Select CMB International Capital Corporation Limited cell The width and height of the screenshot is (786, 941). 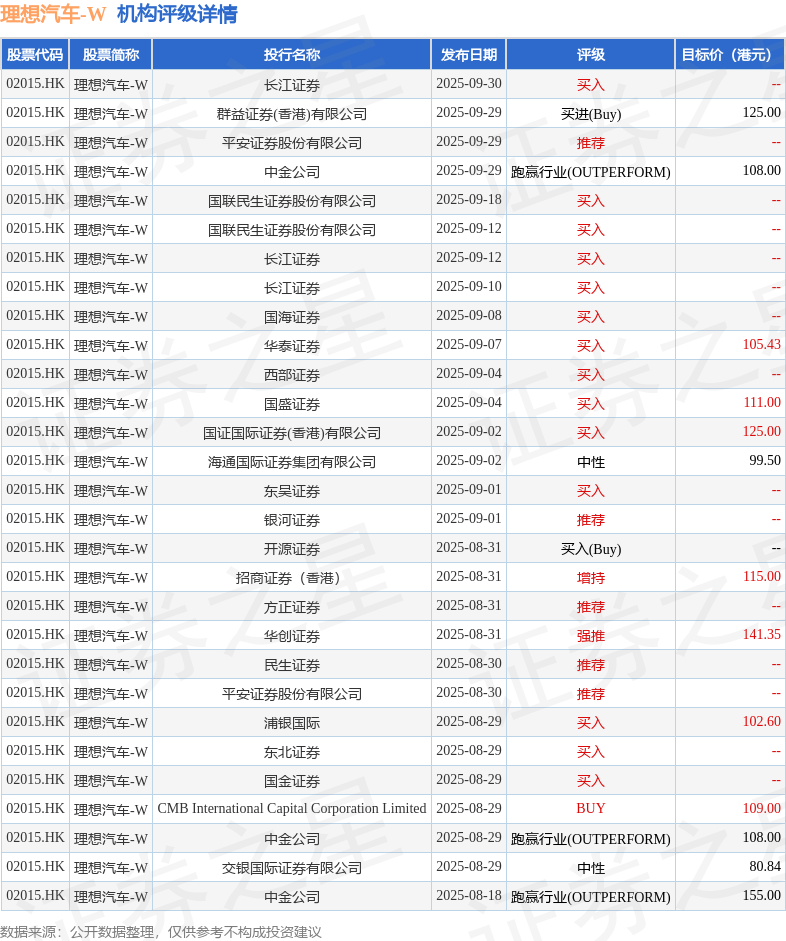tap(292, 810)
